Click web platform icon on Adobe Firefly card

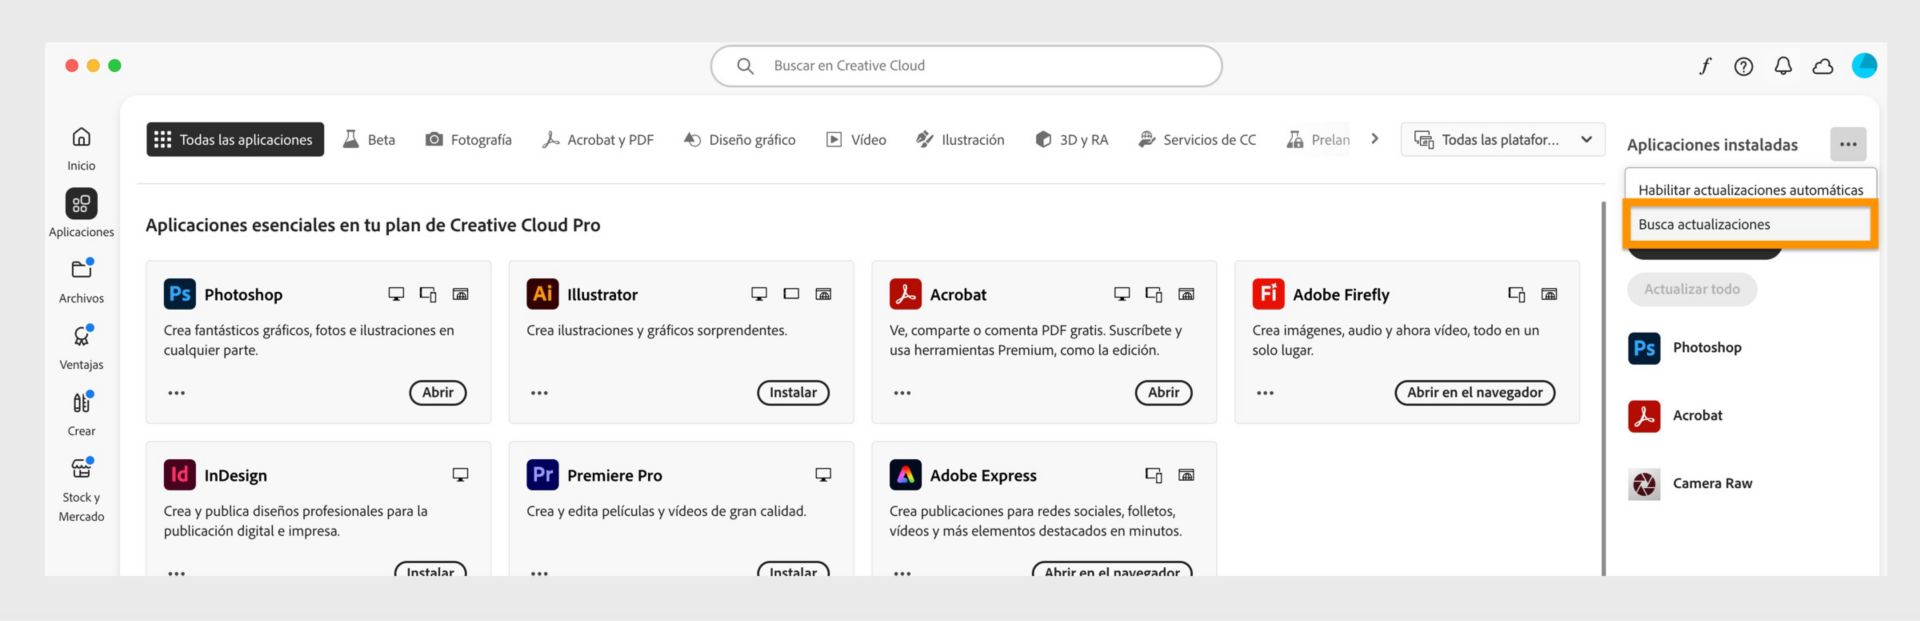pyautogui.click(x=1549, y=294)
